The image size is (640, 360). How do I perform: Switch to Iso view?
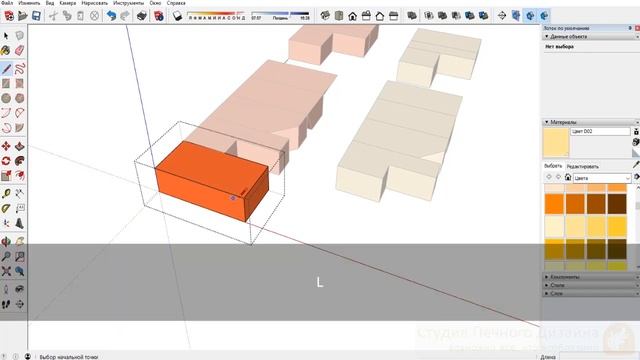[325, 16]
